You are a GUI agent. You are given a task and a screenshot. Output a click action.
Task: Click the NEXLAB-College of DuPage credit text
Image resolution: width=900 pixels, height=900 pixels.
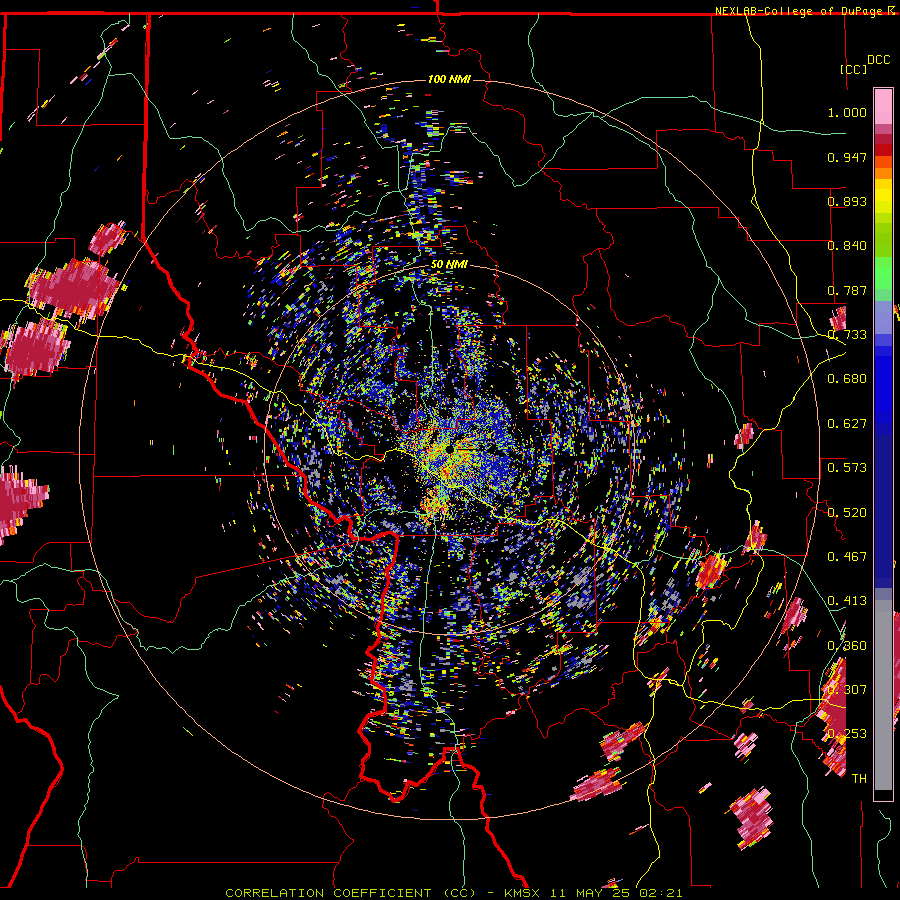tap(800, 11)
